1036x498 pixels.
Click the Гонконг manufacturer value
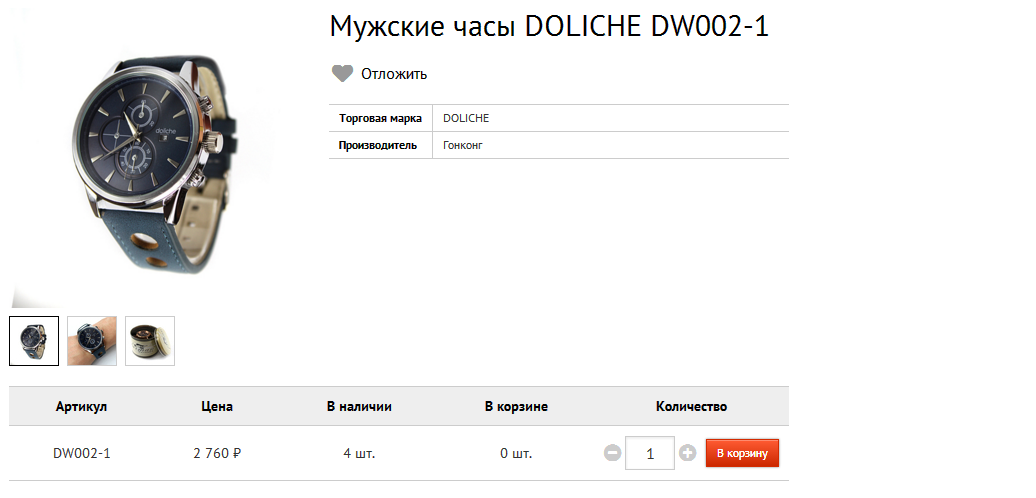click(x=462, y=145)
